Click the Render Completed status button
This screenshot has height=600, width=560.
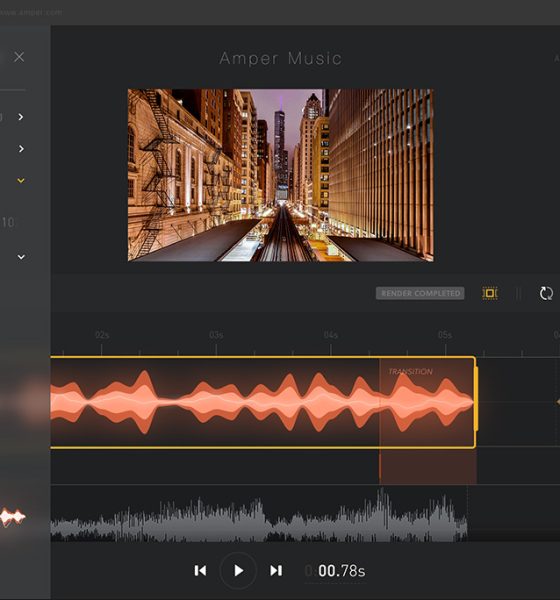(420, 293)
